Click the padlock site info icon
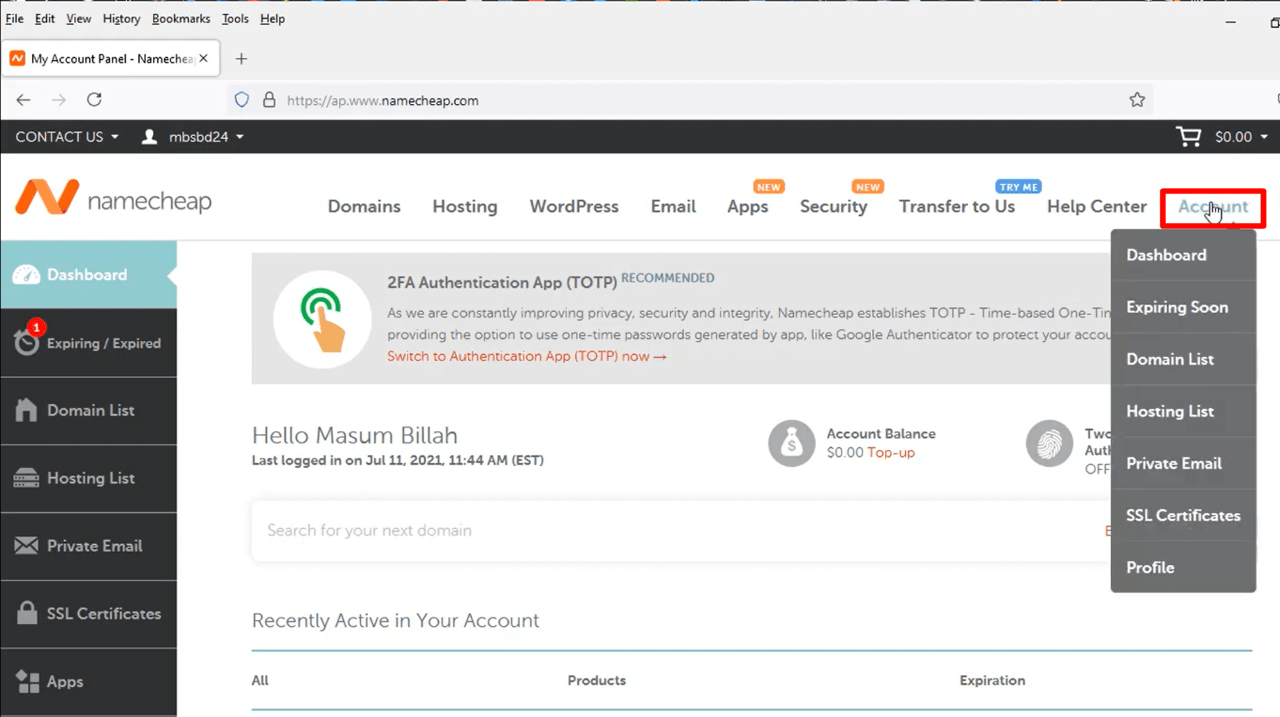This screenshot has height=717, width=1280. coord(268,100)
